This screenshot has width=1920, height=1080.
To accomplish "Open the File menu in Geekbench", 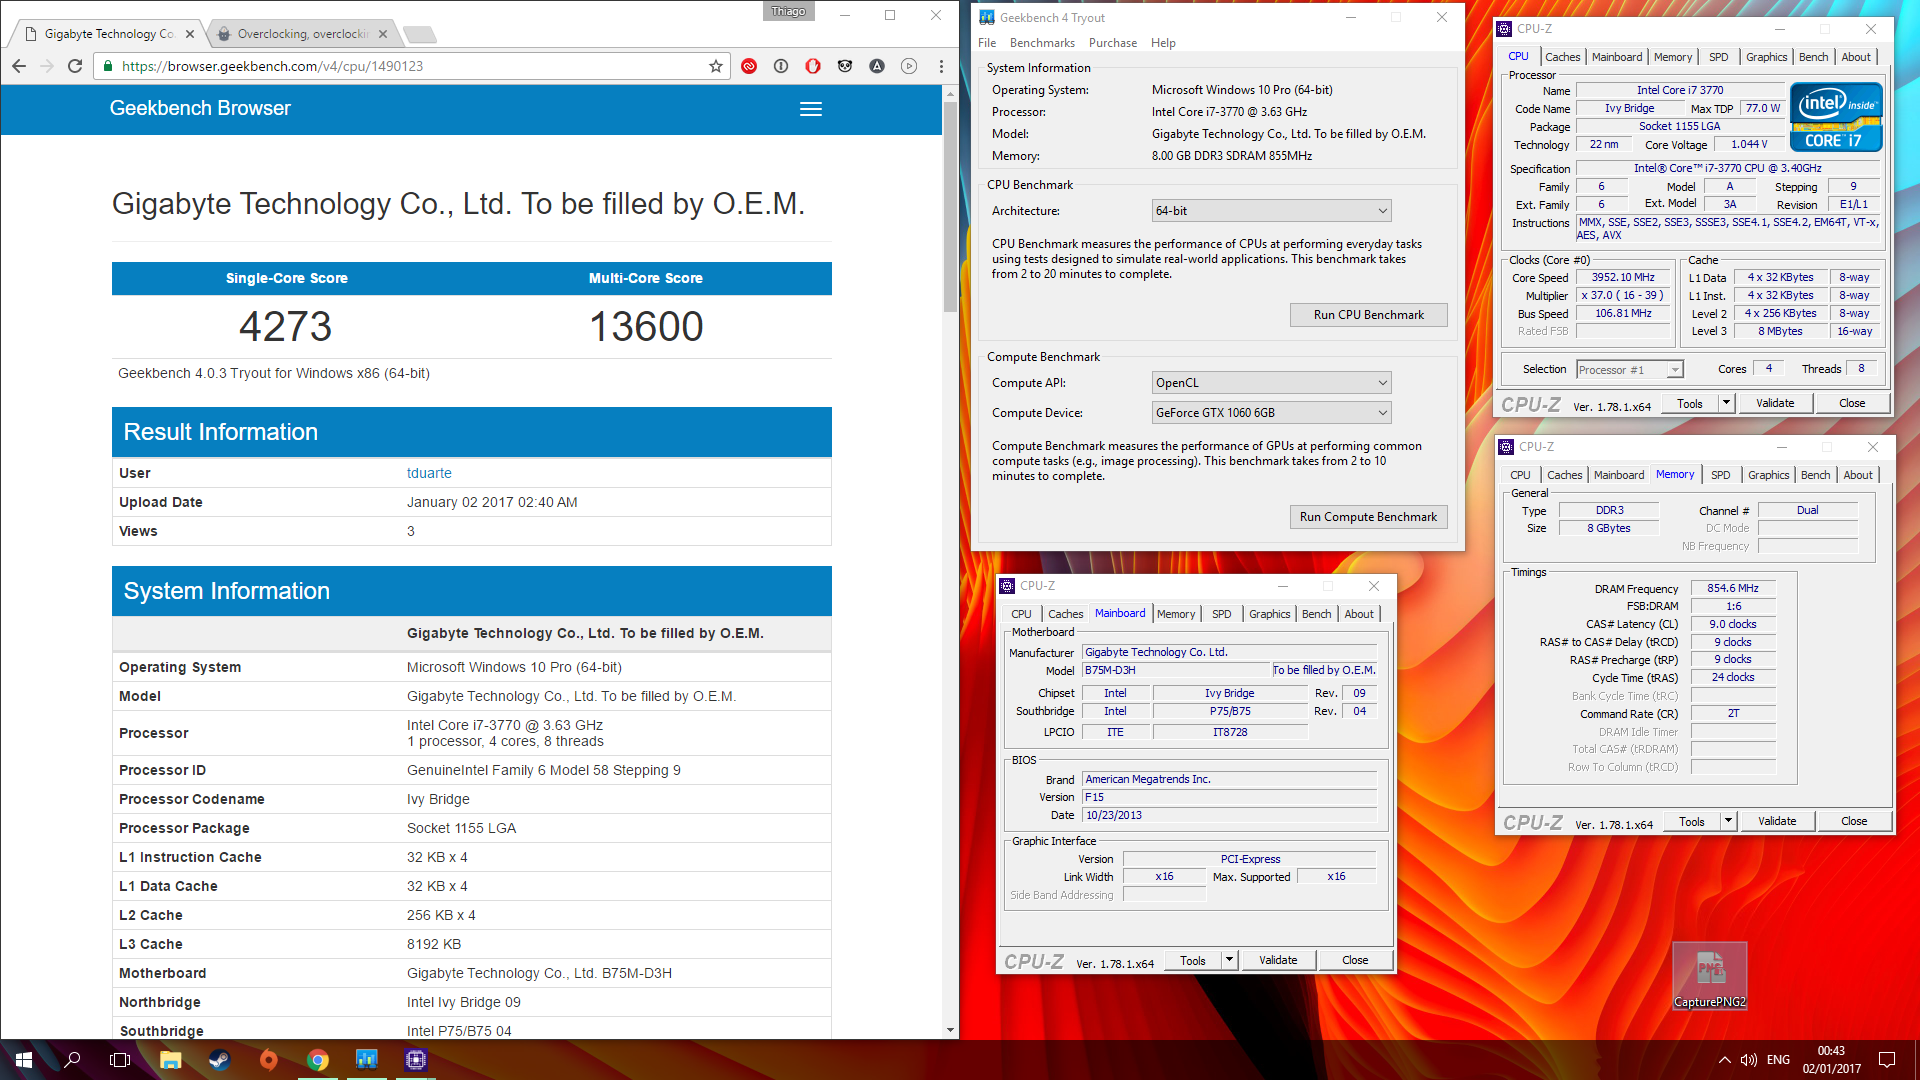I will pos(987,43).
